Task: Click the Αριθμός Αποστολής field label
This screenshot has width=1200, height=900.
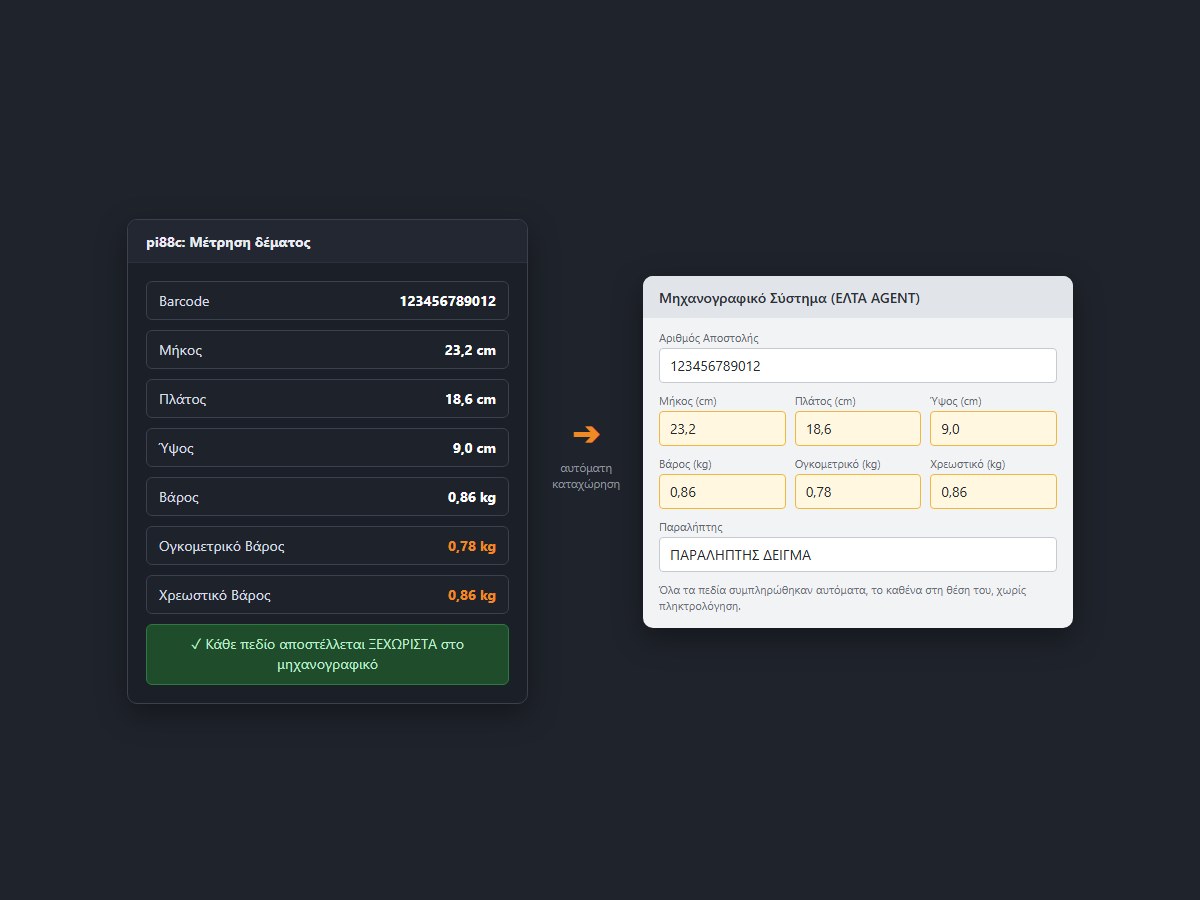Action: 709,338
